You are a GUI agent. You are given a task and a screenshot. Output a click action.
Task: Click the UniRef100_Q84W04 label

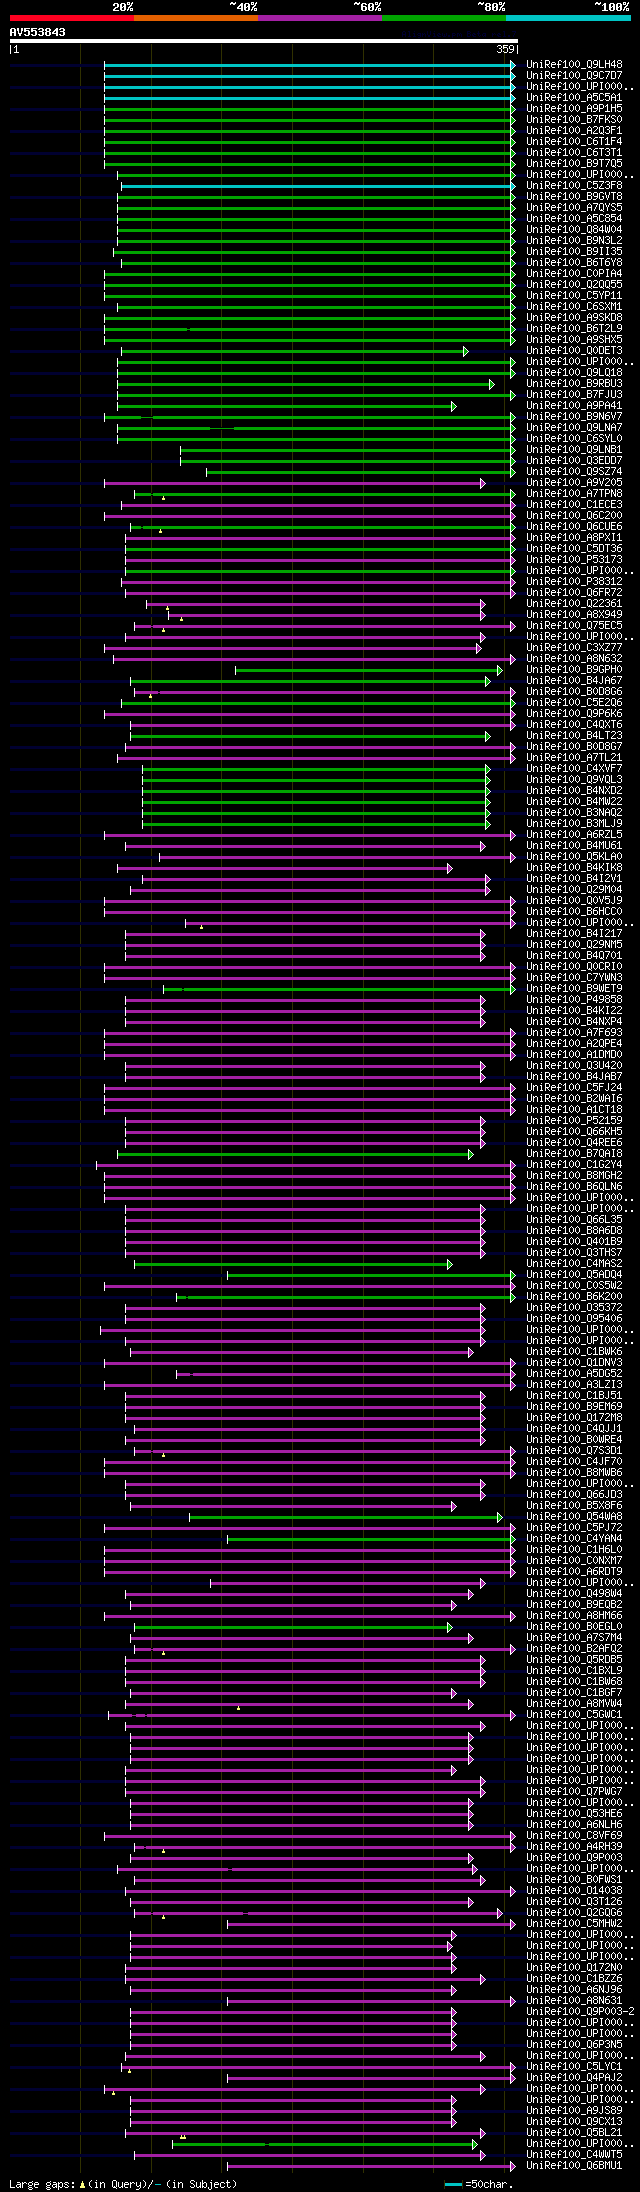click(x=574, y=230)
